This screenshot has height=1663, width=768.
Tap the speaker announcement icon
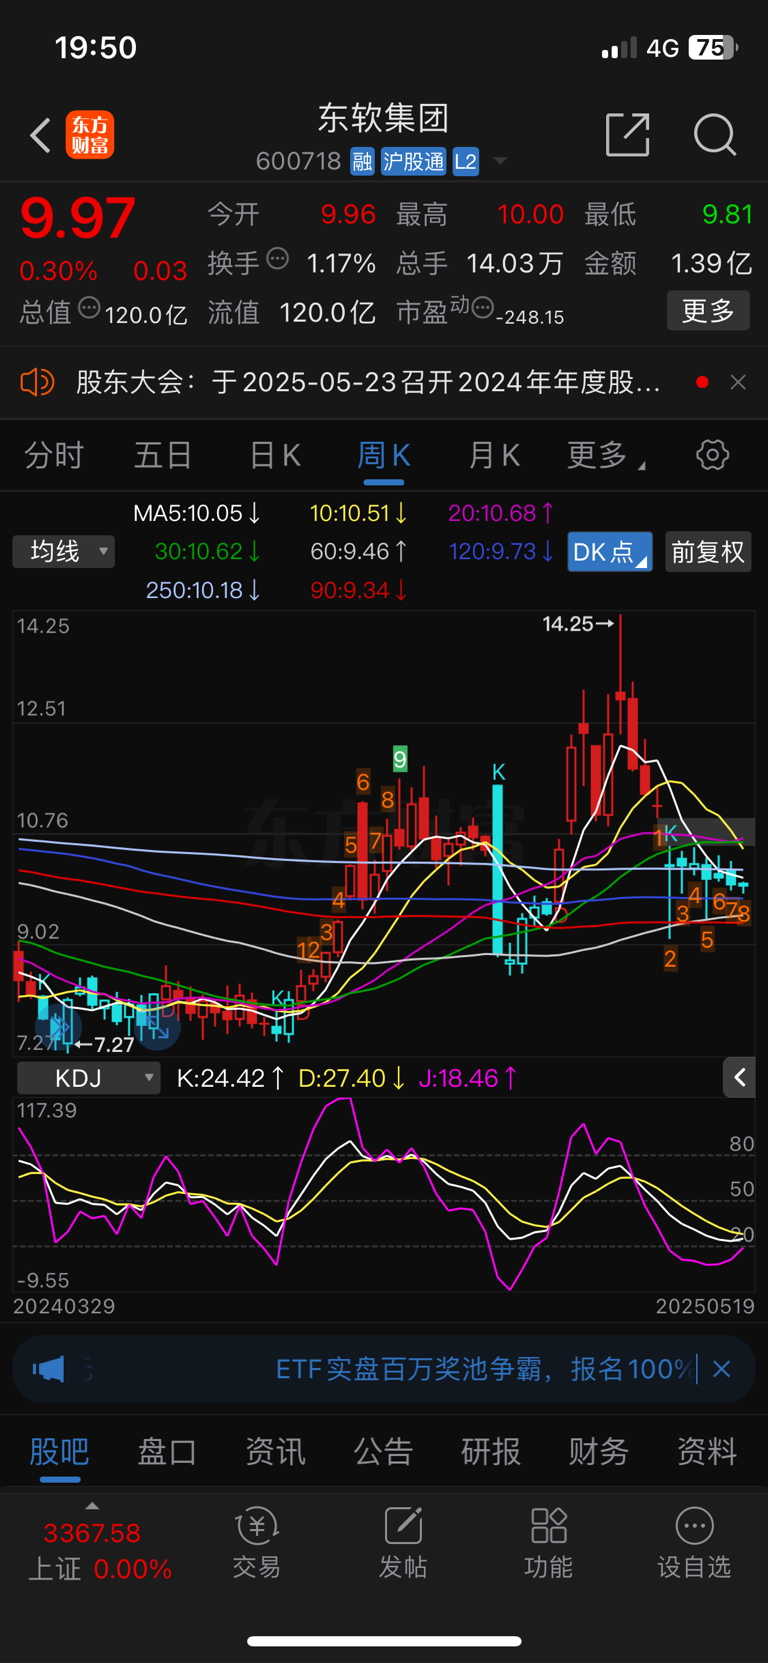pyautogui.click(x=37, y=382)
